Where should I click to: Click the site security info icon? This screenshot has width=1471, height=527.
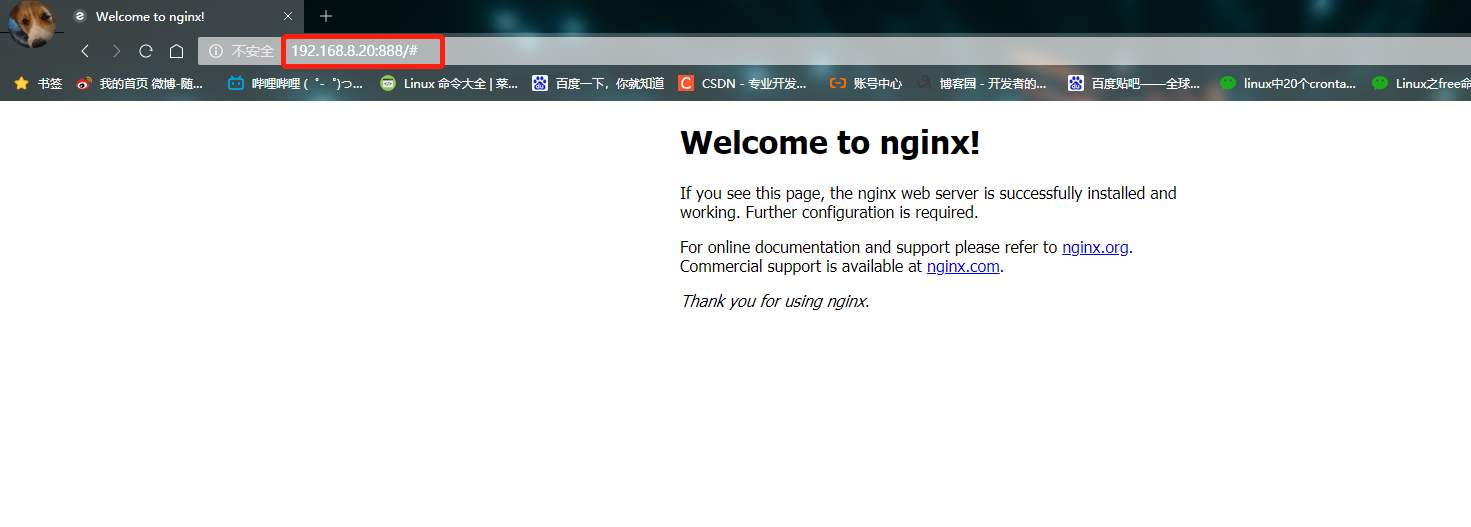pos(215,51)
